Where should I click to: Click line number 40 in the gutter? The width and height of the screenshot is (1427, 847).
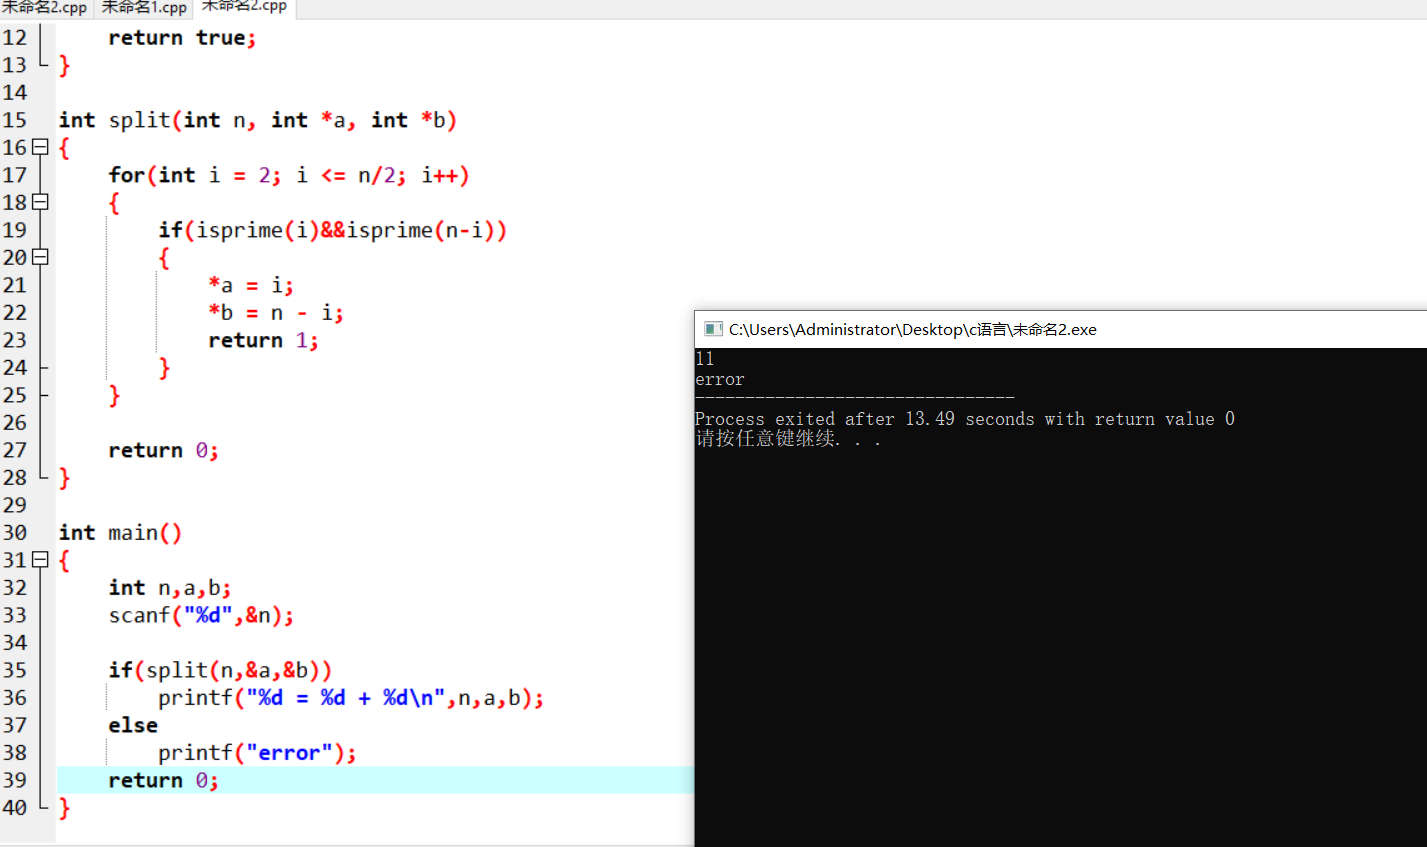(x=15, y=808)
